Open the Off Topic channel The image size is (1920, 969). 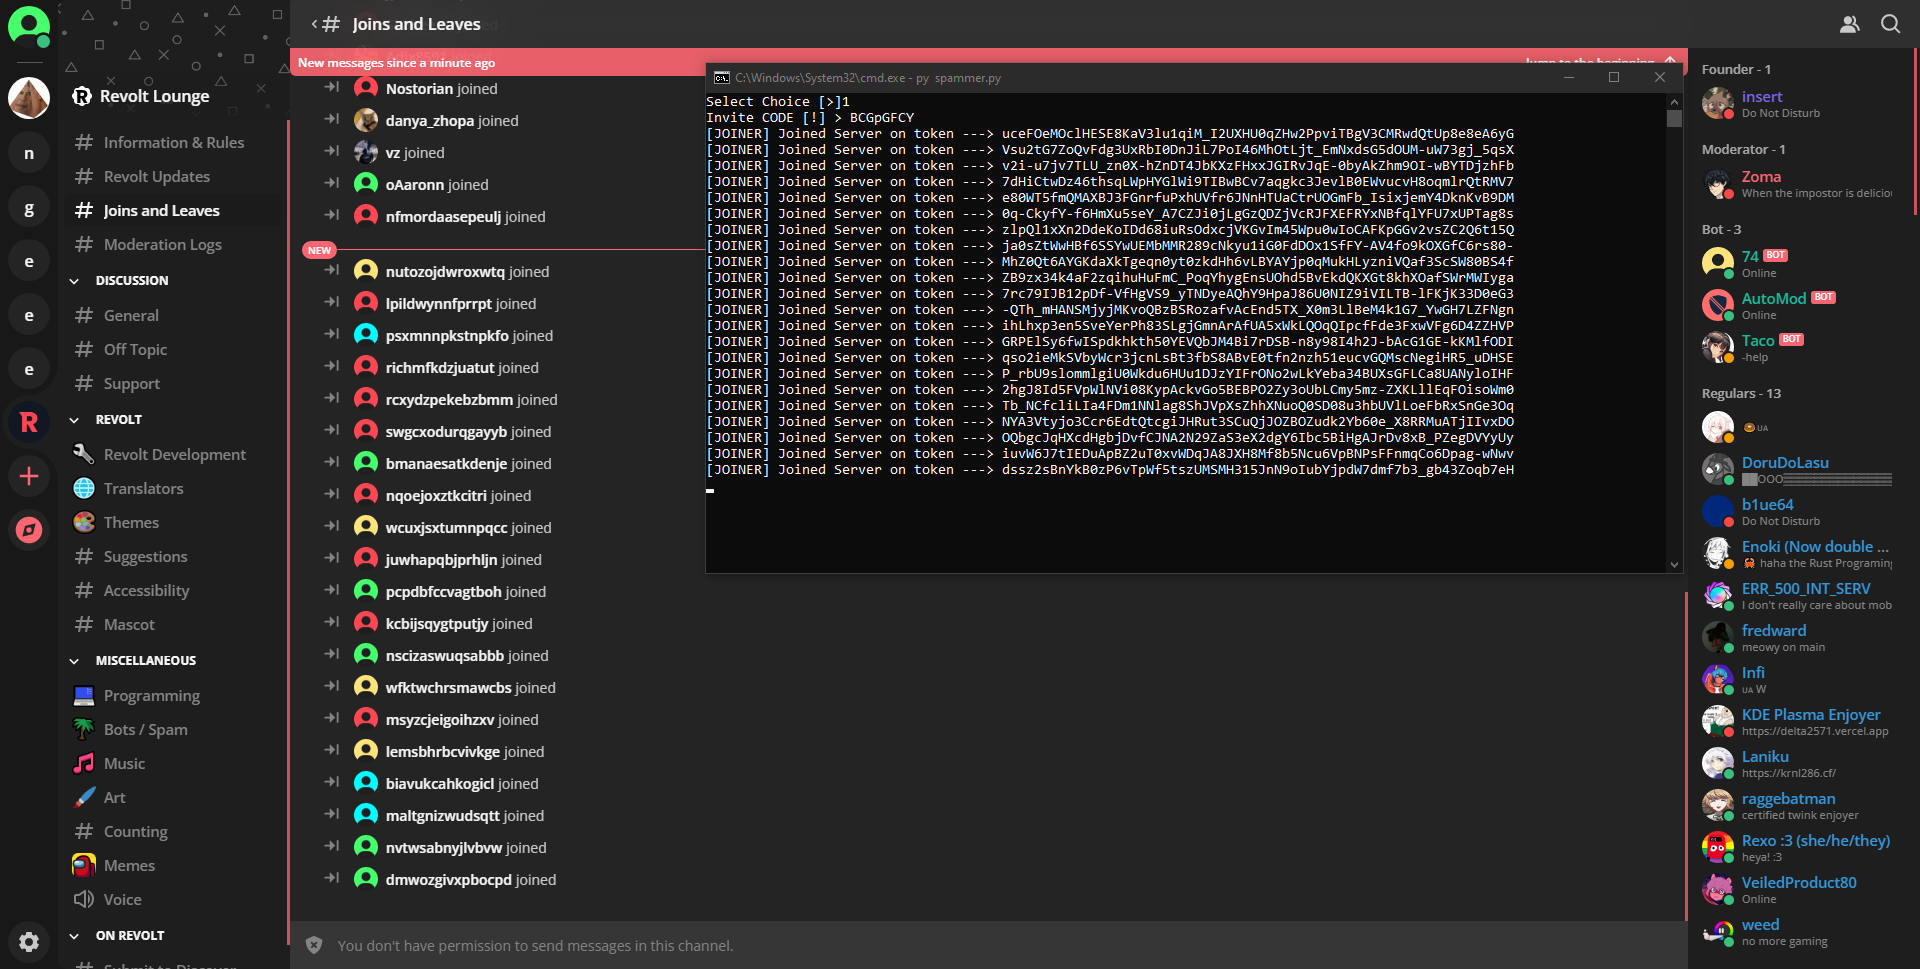point(172,349)
